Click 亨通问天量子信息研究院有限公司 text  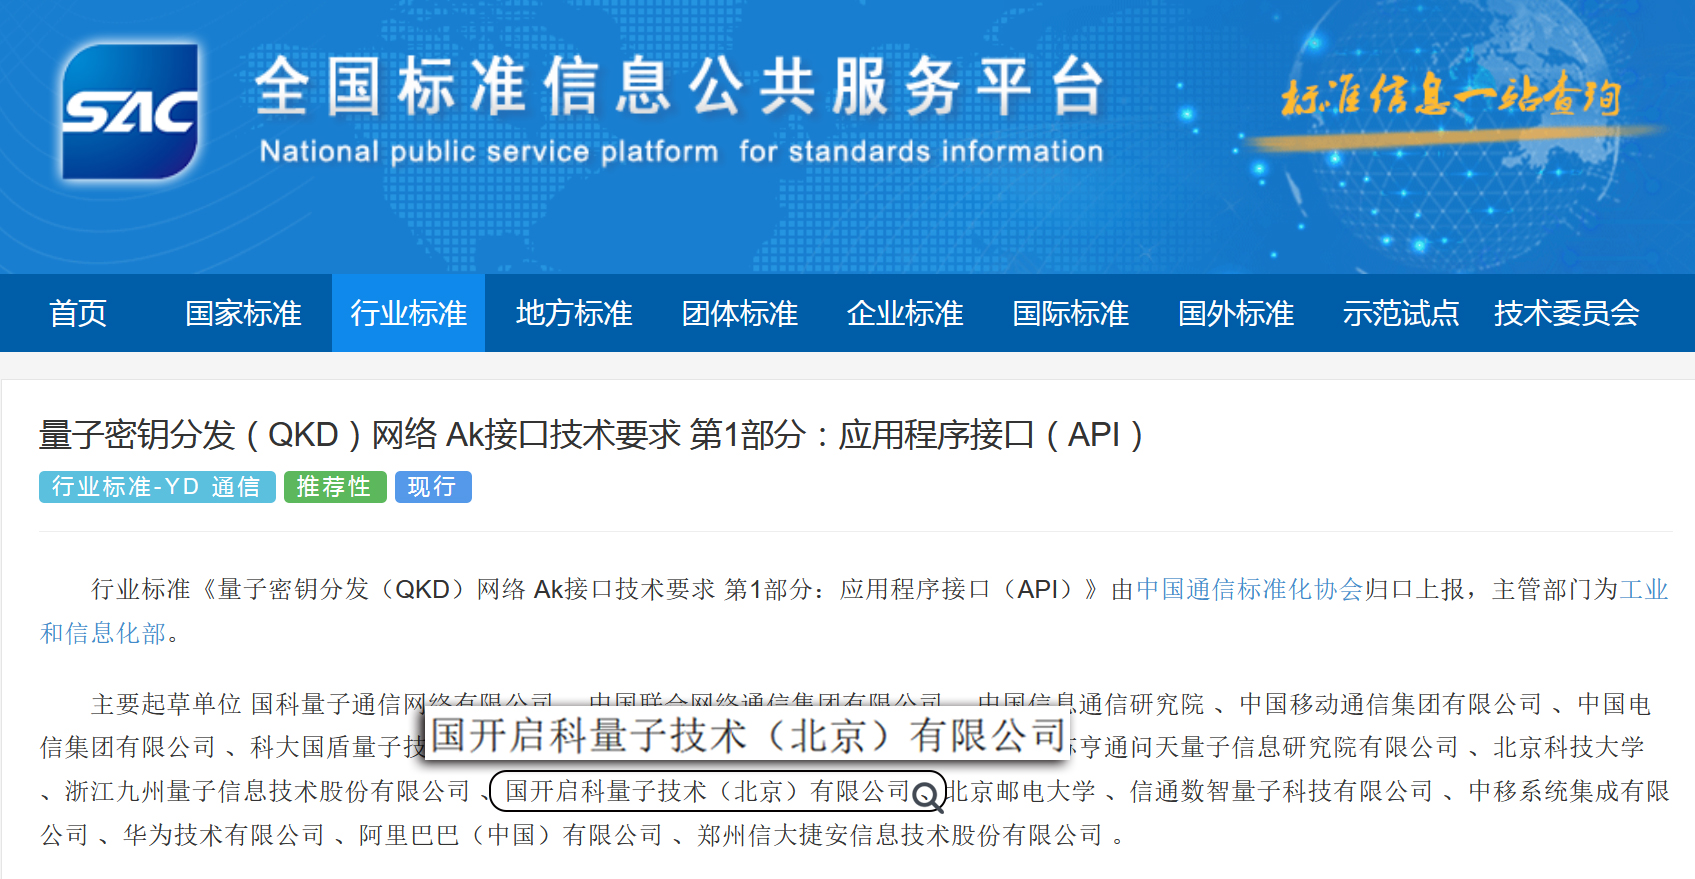pos(1270,747)
